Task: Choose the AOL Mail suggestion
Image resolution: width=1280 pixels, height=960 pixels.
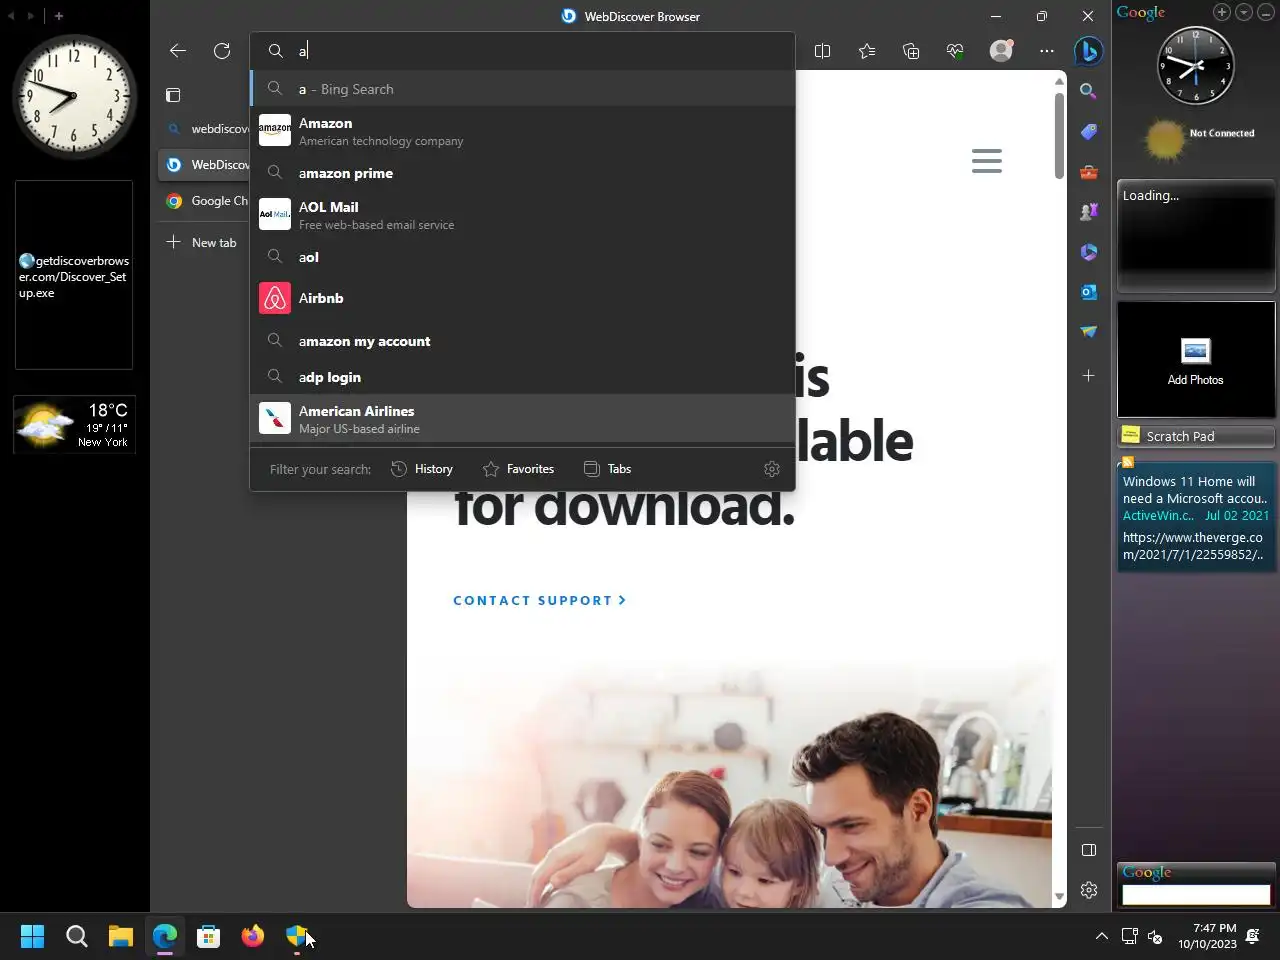Action: tap(523, 215)
